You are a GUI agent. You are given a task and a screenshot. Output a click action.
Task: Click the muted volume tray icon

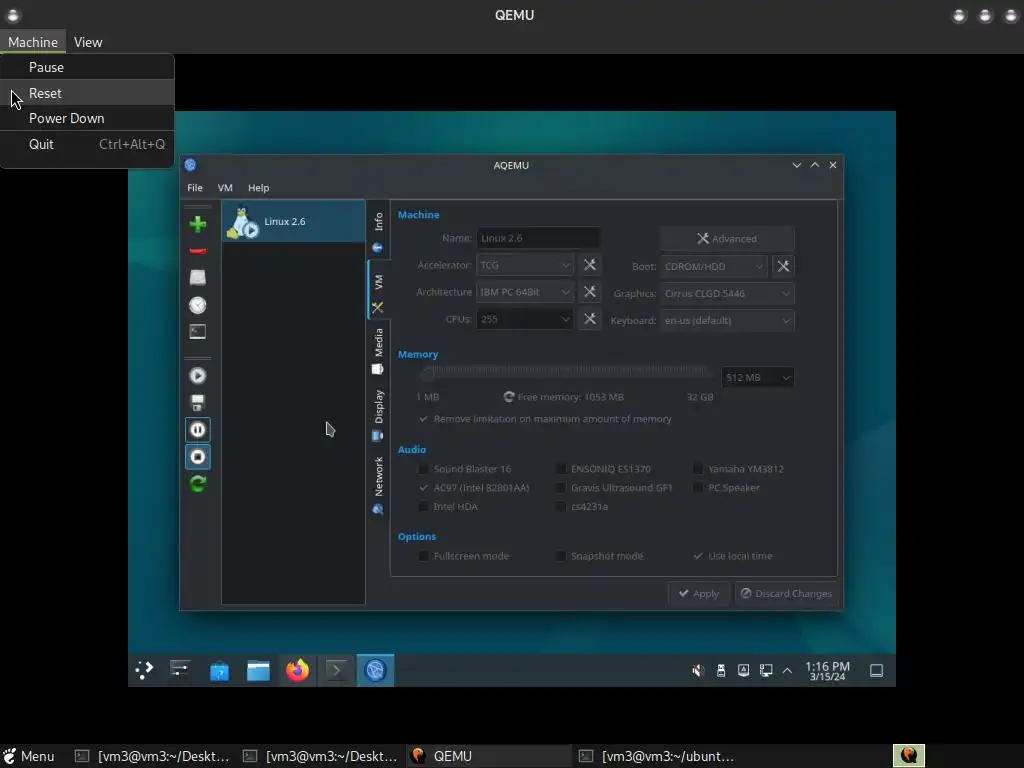click(x=698, y=671)
